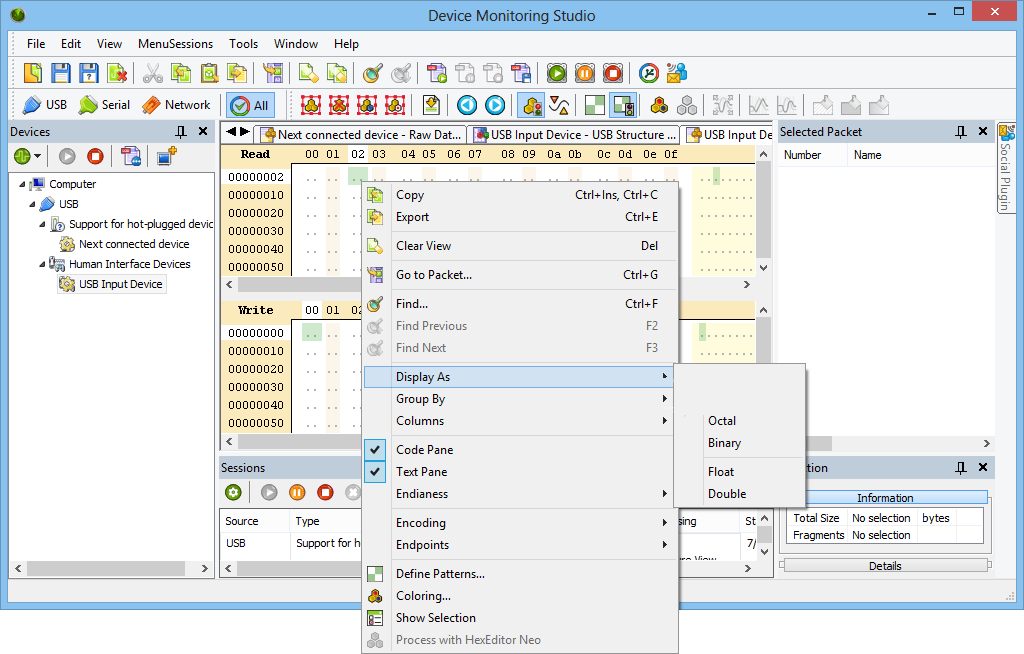Click the red stop icon in Sessions panel

(x=325, y=492)
